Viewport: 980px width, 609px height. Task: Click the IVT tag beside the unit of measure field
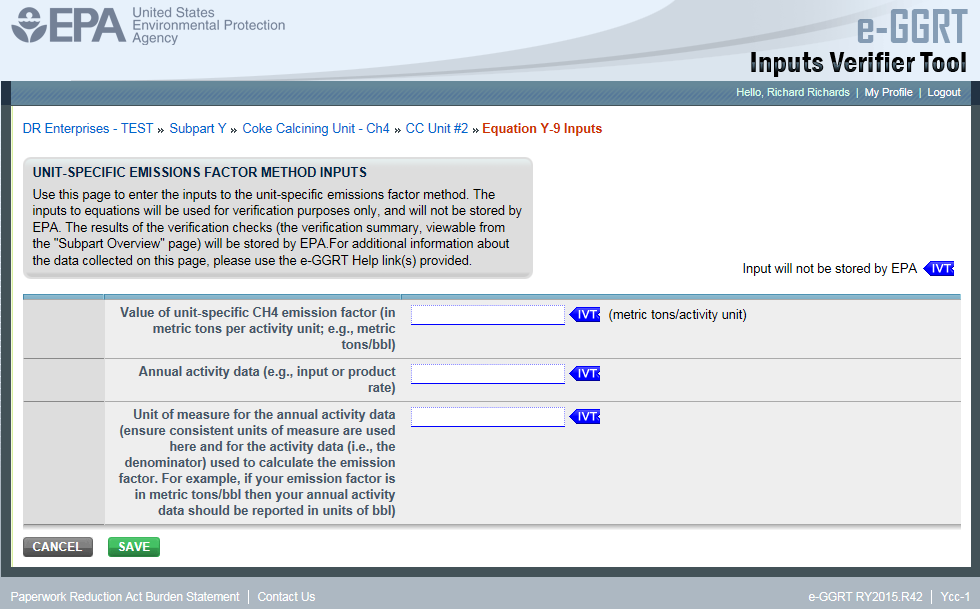point(585,416)
